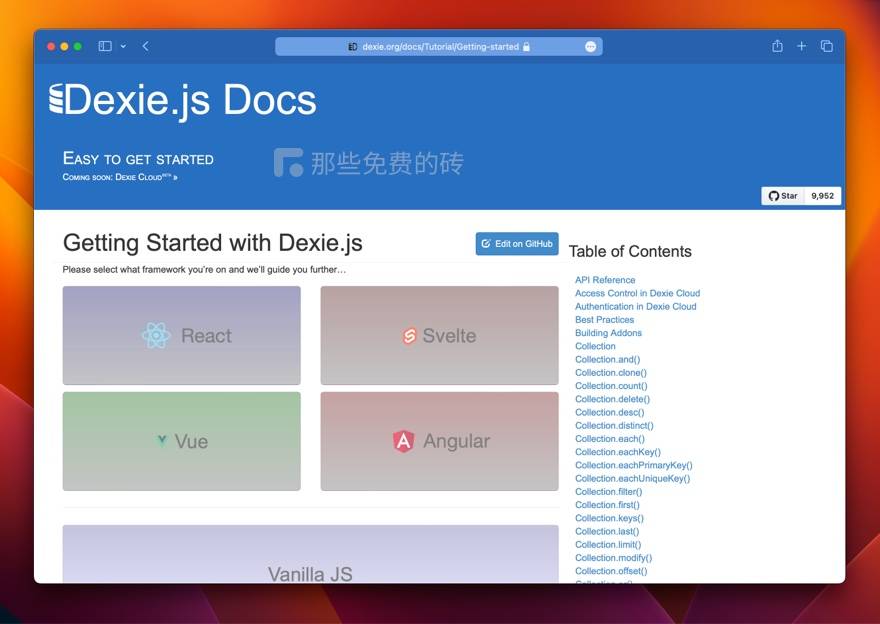Open Collection.limit() link

(608, 544)
